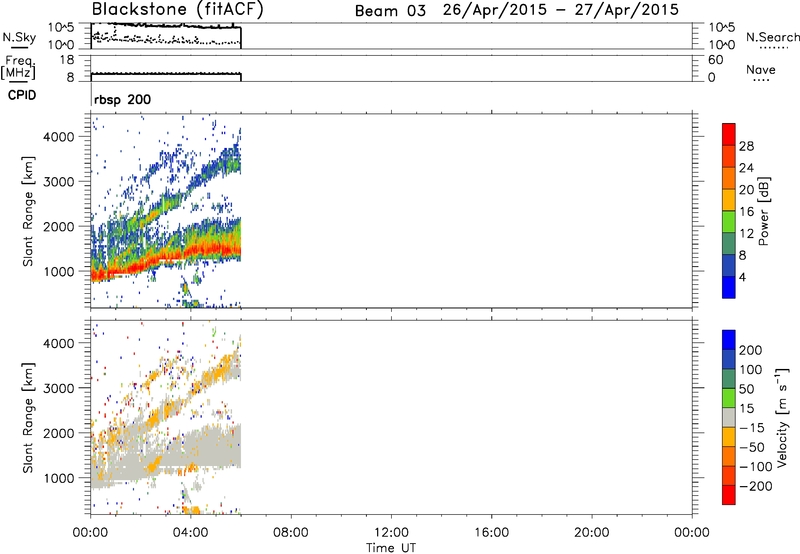The height and width of the screenshot is (554, 800).
Task: Click the "Time UT" axis title
Action: [391, 548]
